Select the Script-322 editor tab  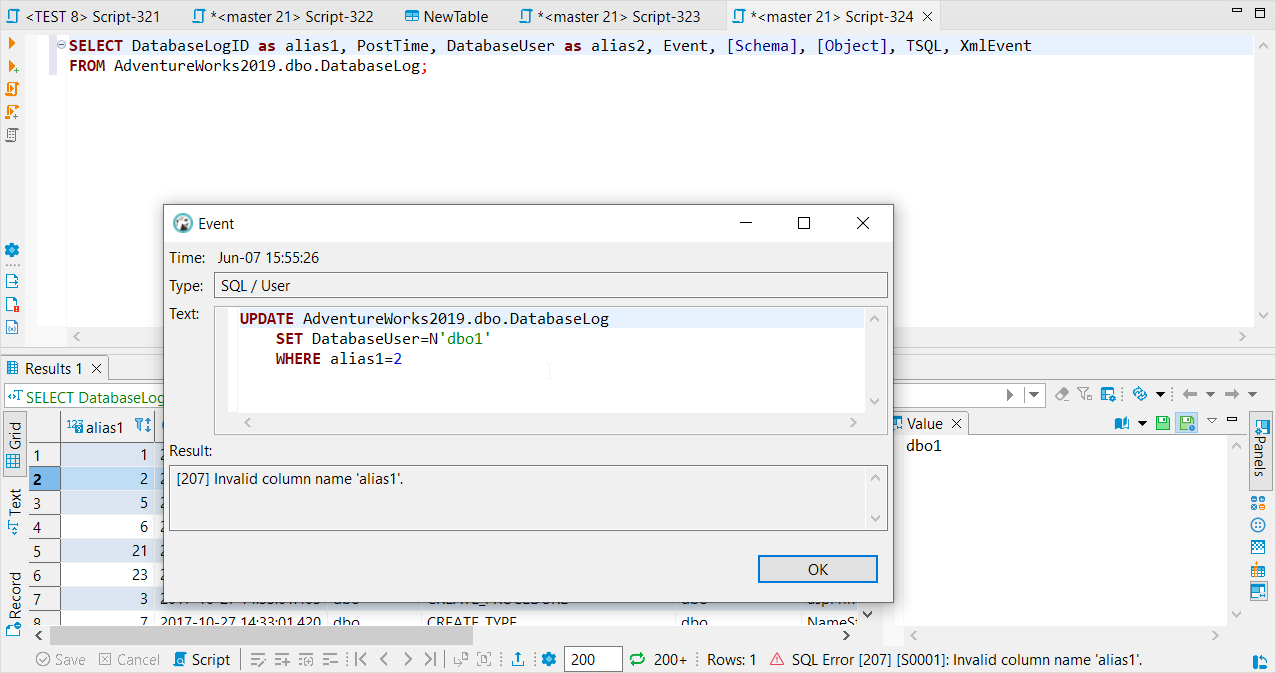tap(282, 16)
